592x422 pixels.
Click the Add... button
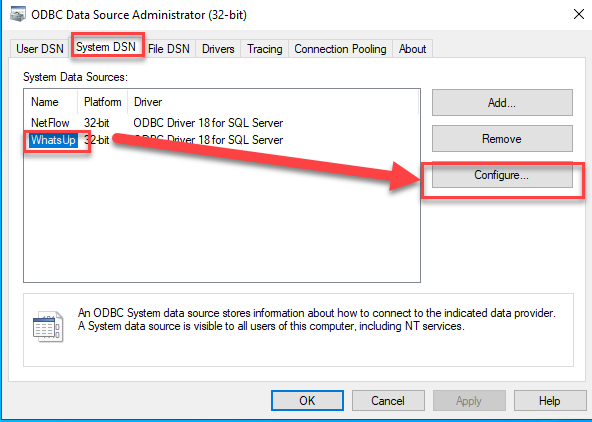502,103
